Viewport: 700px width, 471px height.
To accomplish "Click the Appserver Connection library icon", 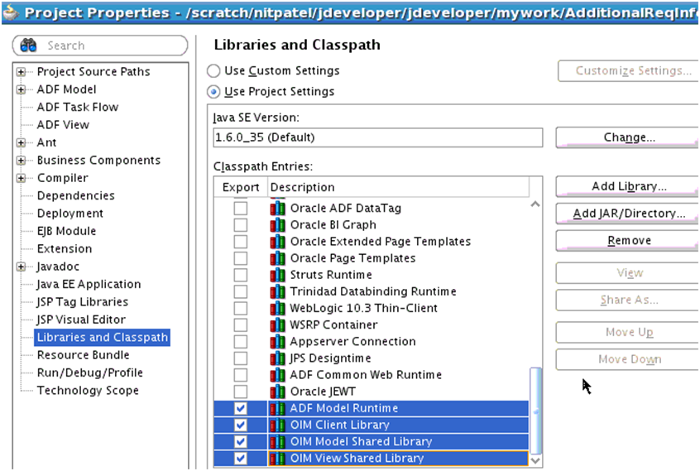I will tap(277, 342).
